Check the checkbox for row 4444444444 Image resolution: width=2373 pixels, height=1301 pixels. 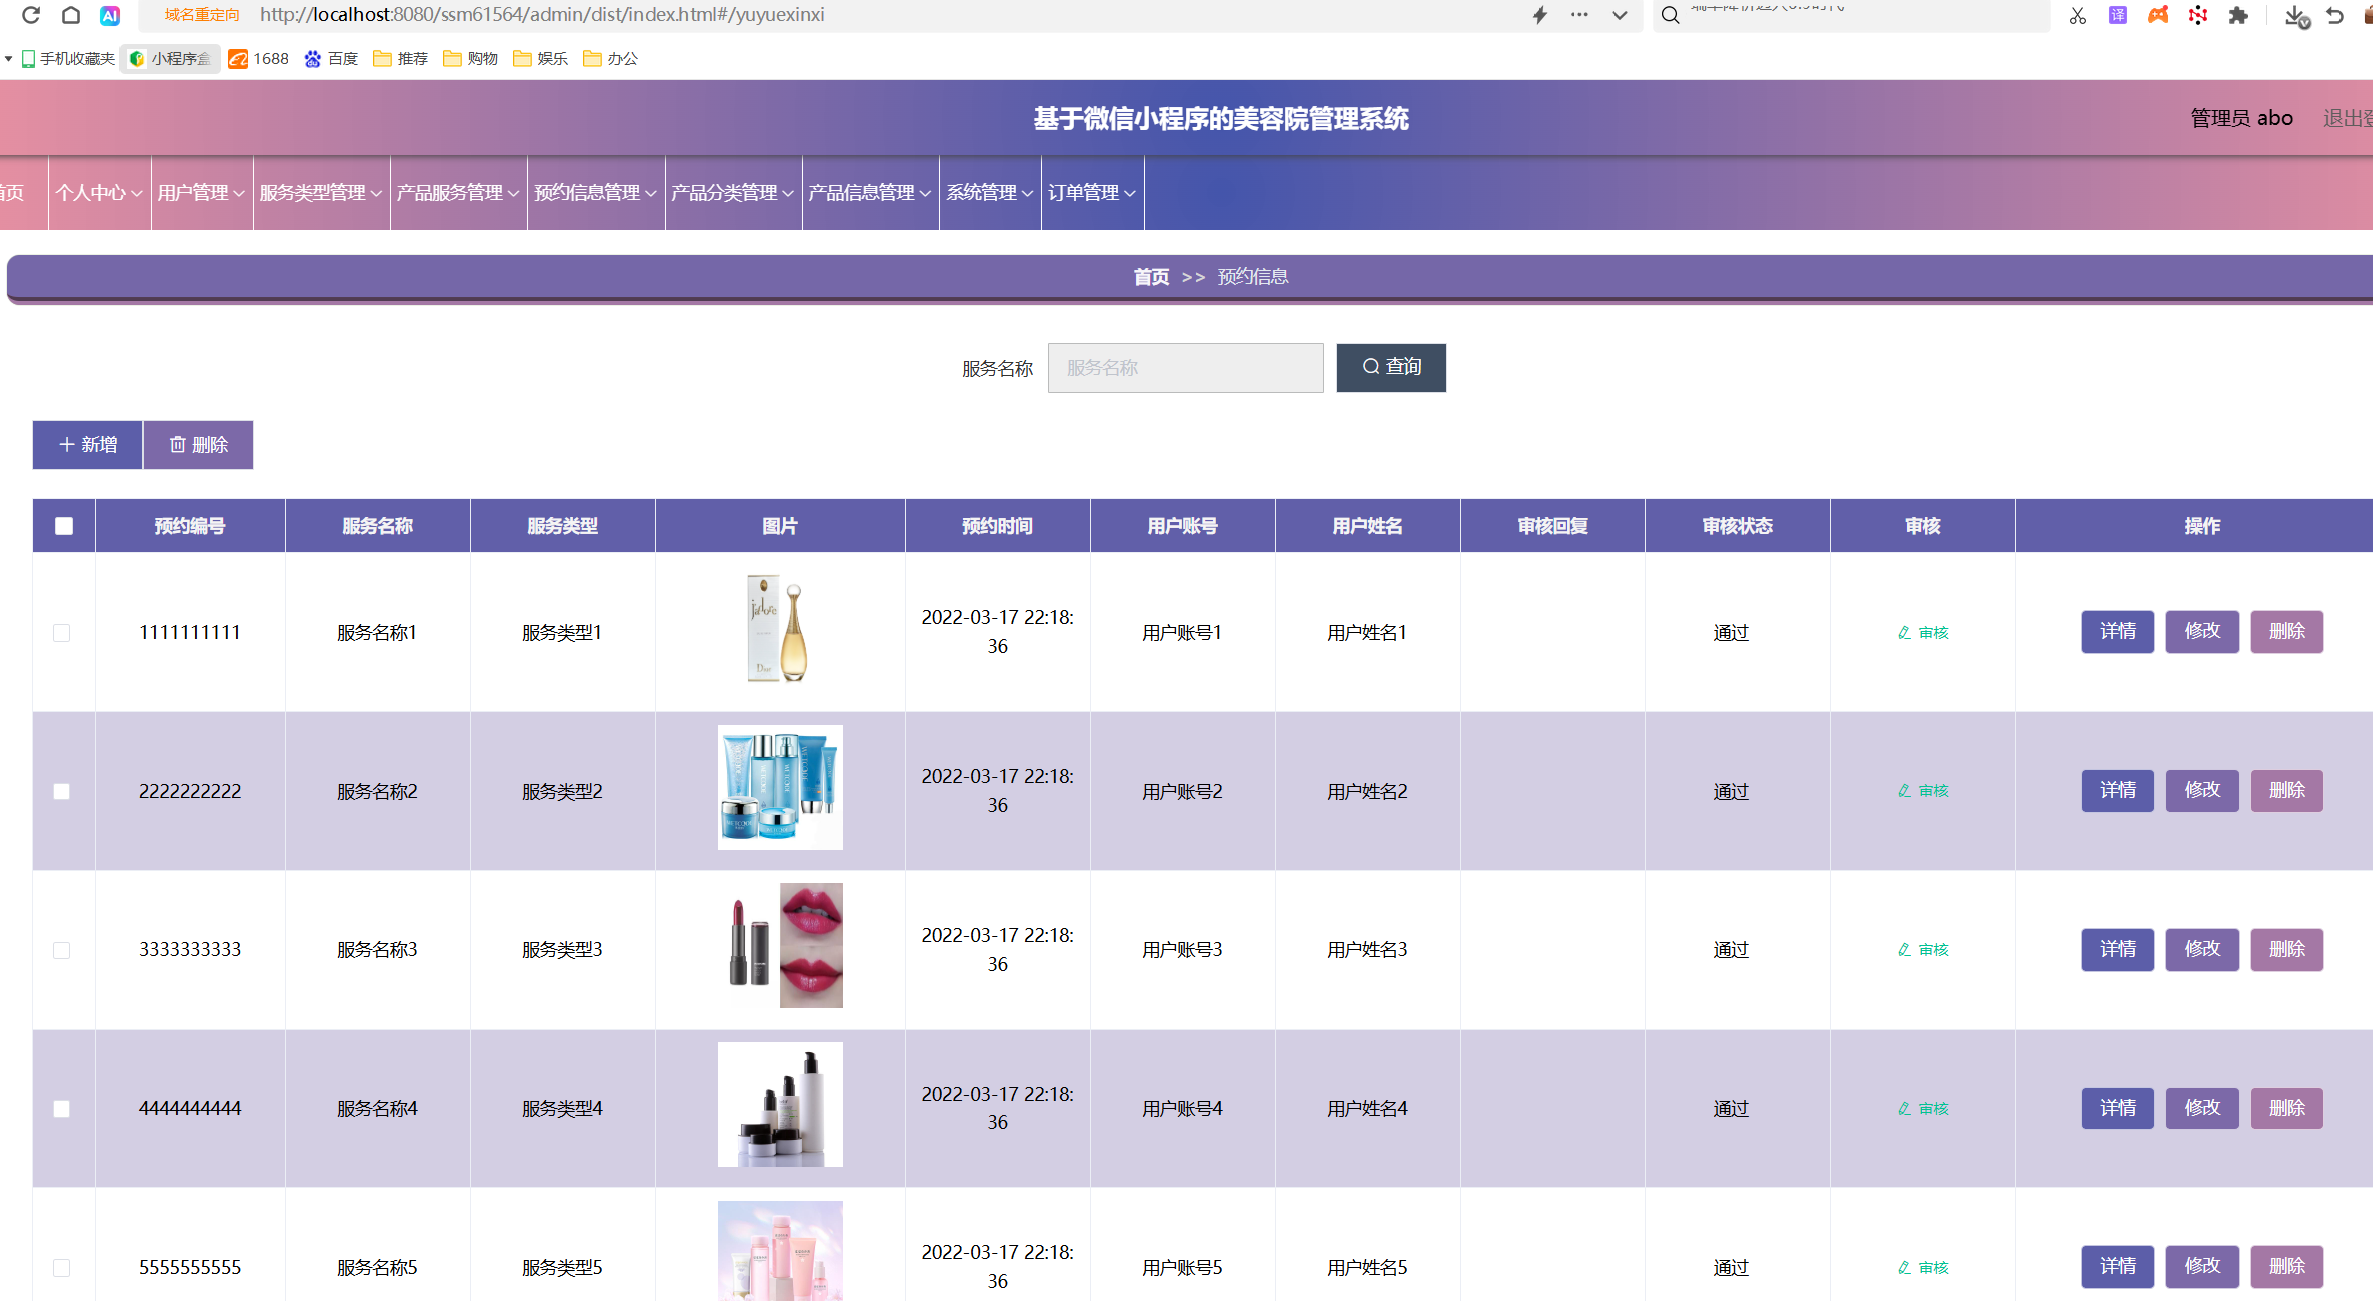point(61,1109)
